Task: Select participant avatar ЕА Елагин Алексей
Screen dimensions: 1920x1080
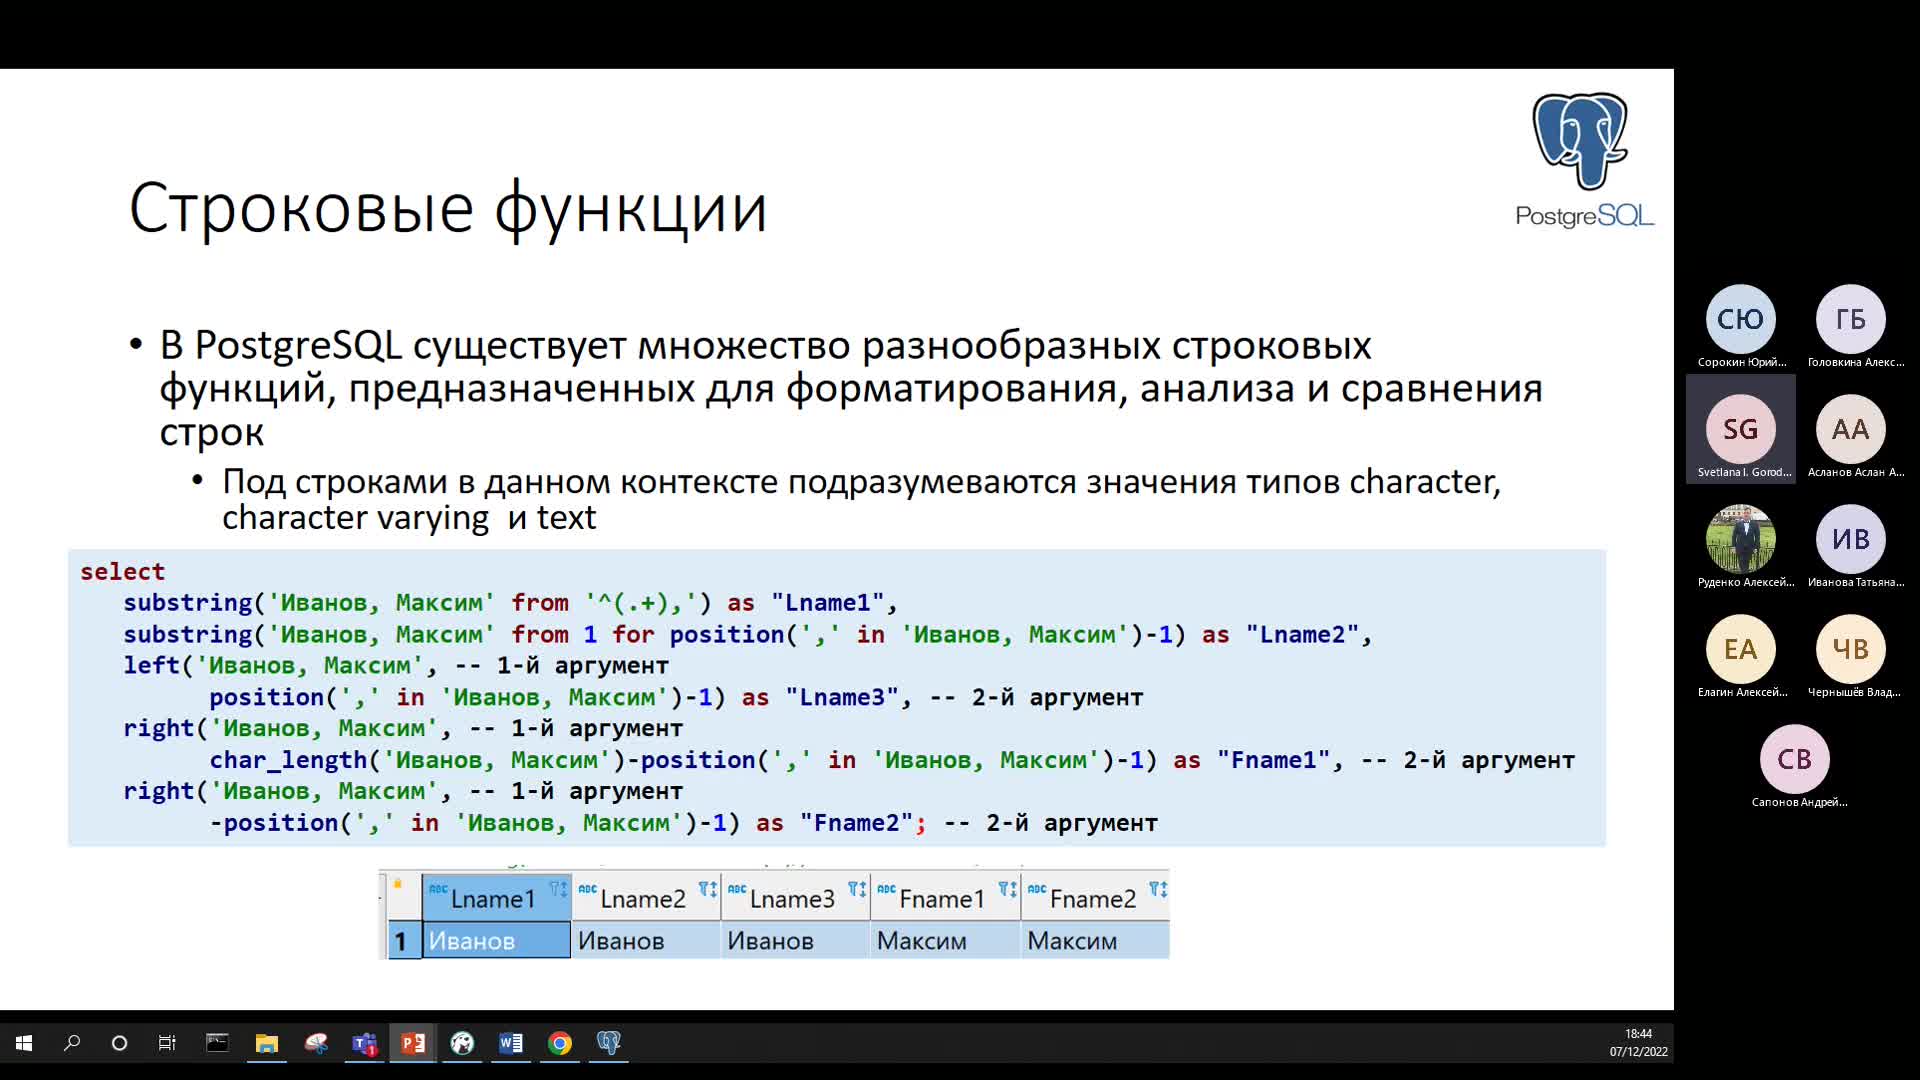Action: click(x=1740, y=649)
